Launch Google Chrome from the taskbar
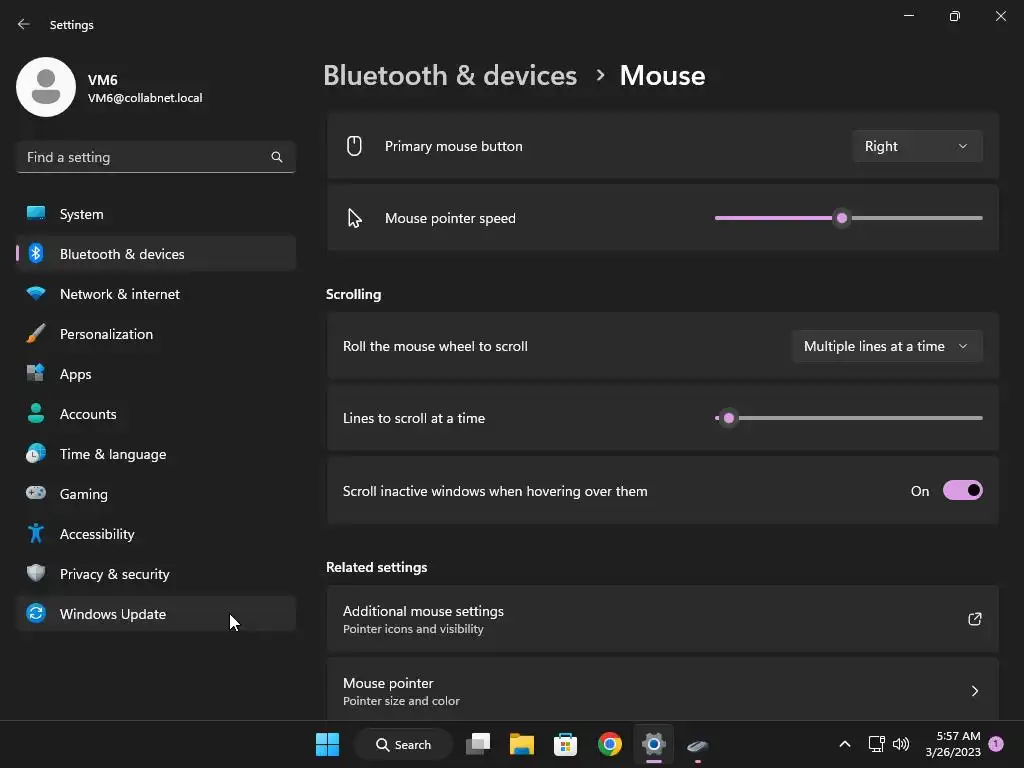This screenshot has height=768, width=1024. click(610, 744)
